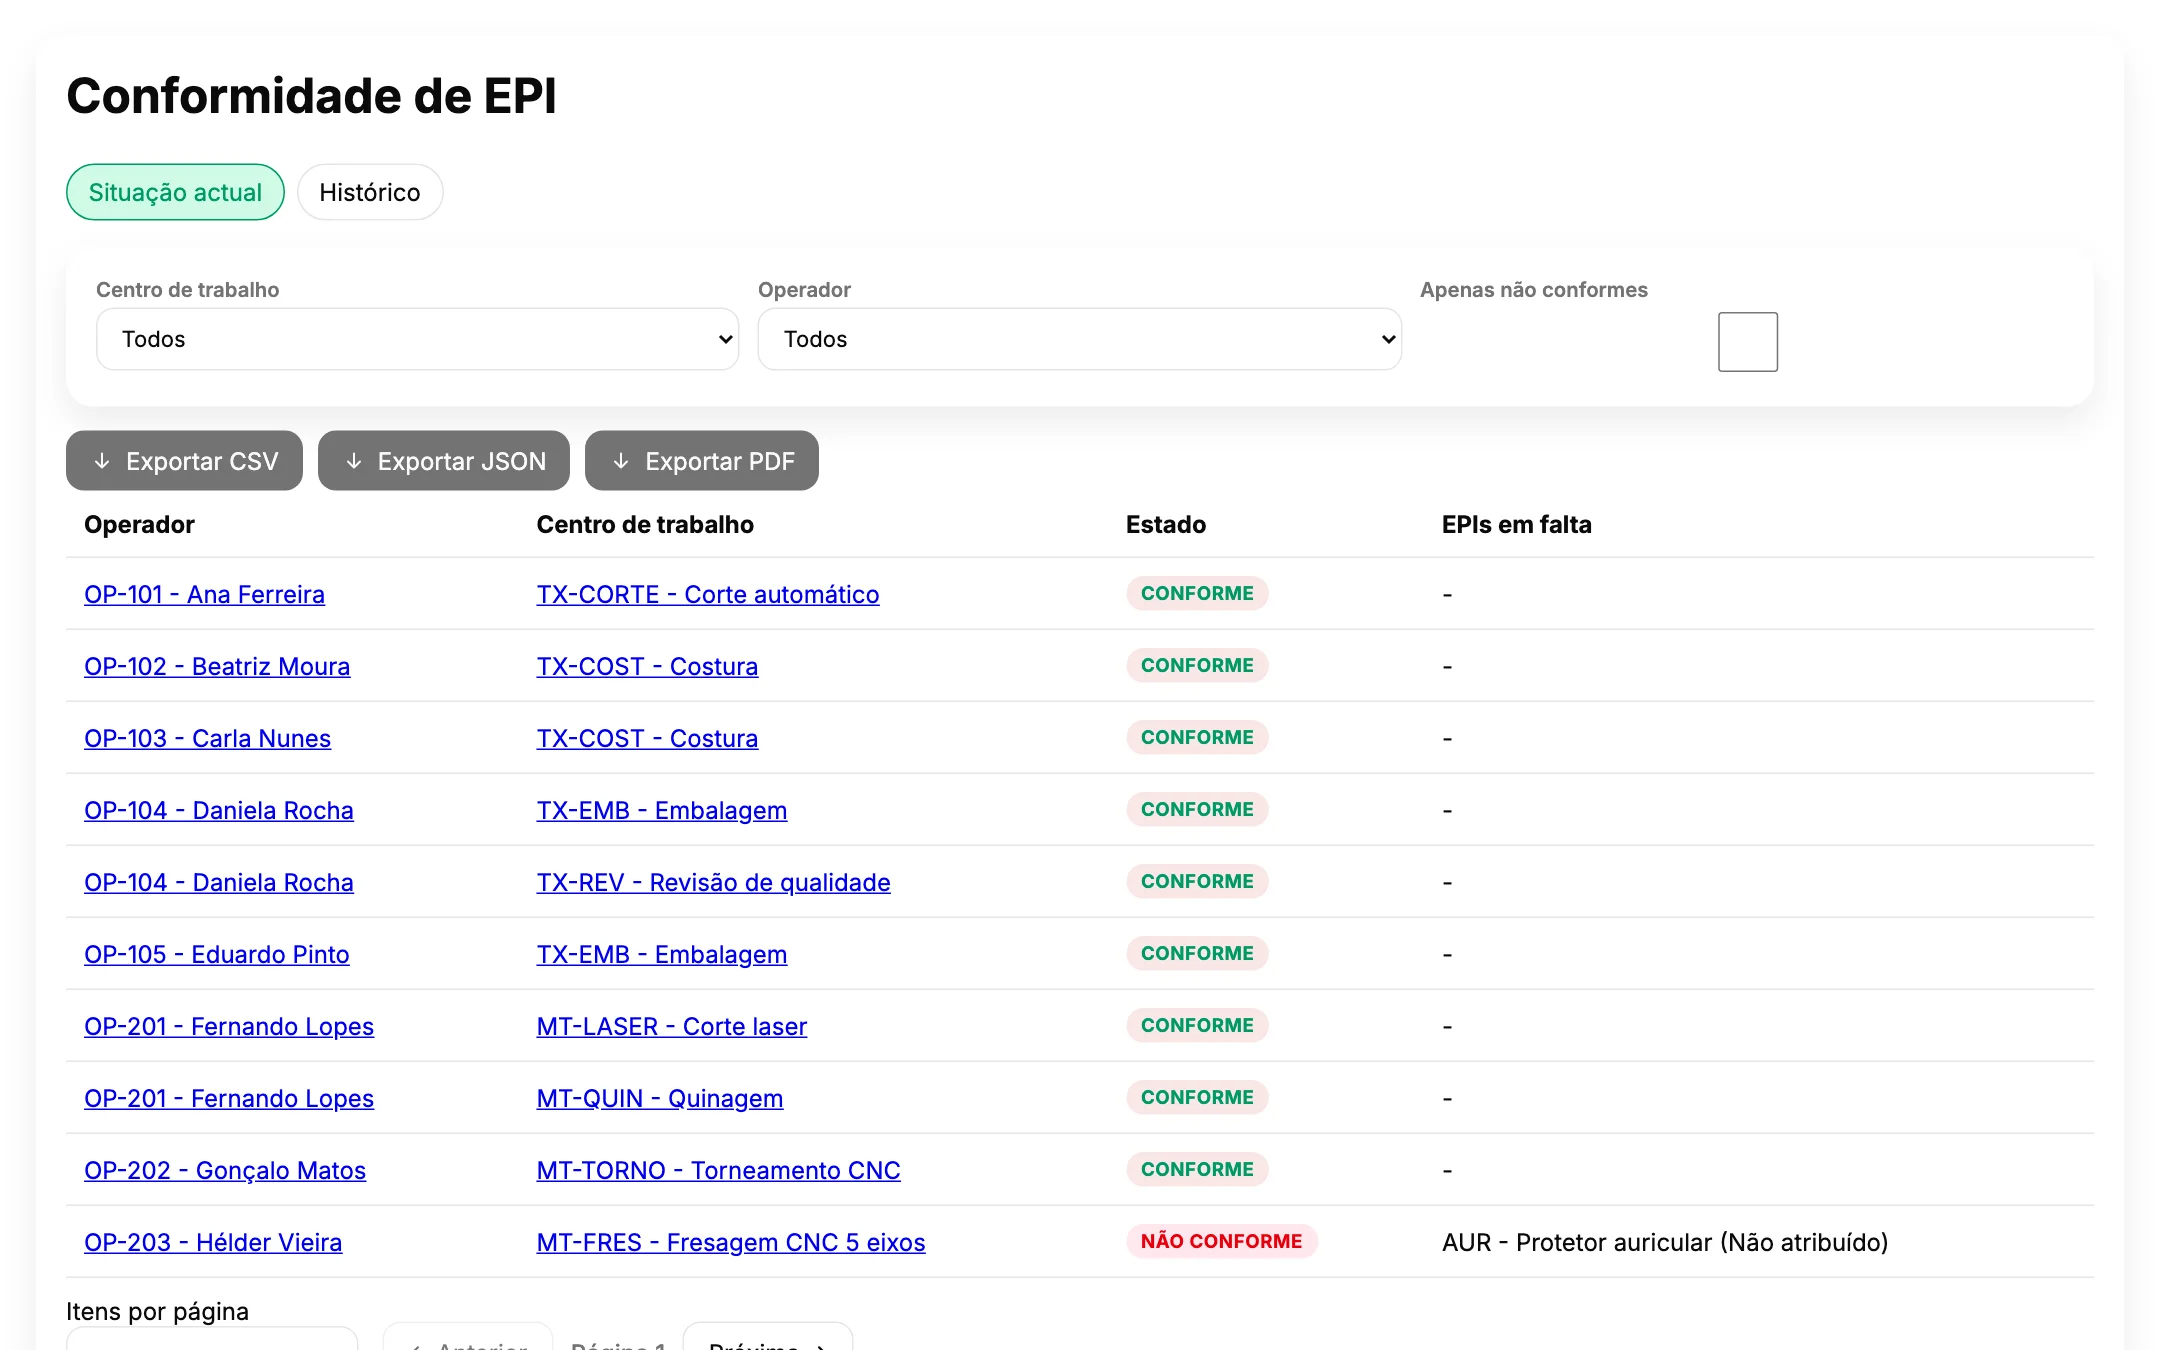Open operator OP-203 - Hélder Vieira
Viewport: 2160px width, 1350px height.
pos(213,1242)
